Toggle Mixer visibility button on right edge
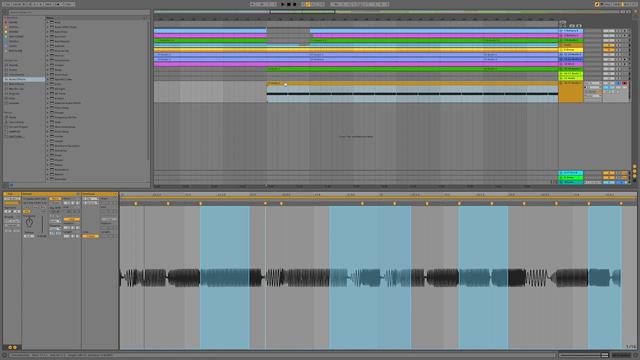640x360 pixels. (x=634, y=176)
